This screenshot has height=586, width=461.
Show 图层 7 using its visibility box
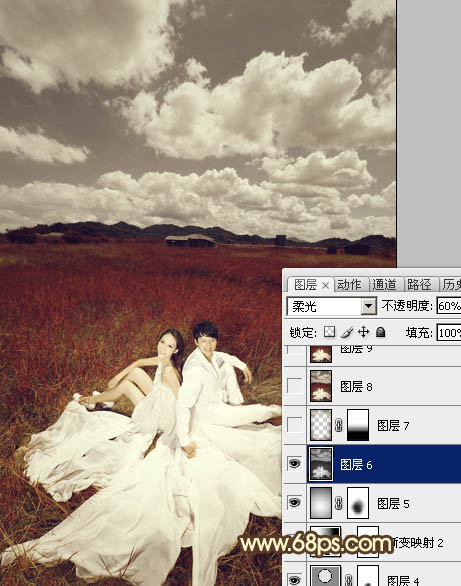(295, 425)
